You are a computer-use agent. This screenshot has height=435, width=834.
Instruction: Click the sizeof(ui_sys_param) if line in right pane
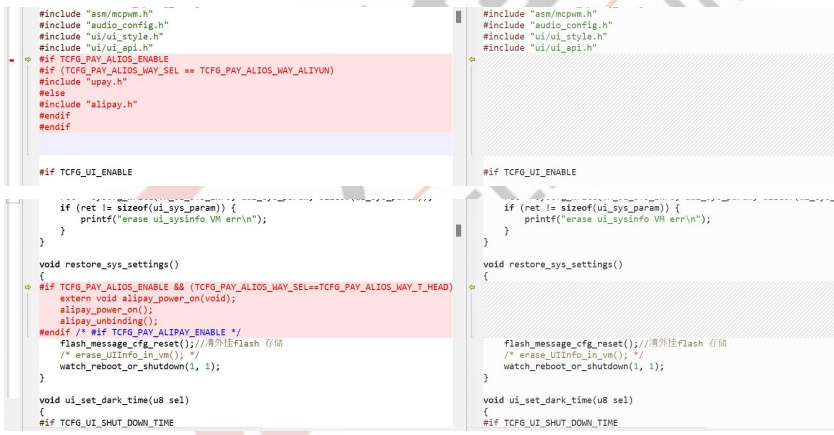591,208
